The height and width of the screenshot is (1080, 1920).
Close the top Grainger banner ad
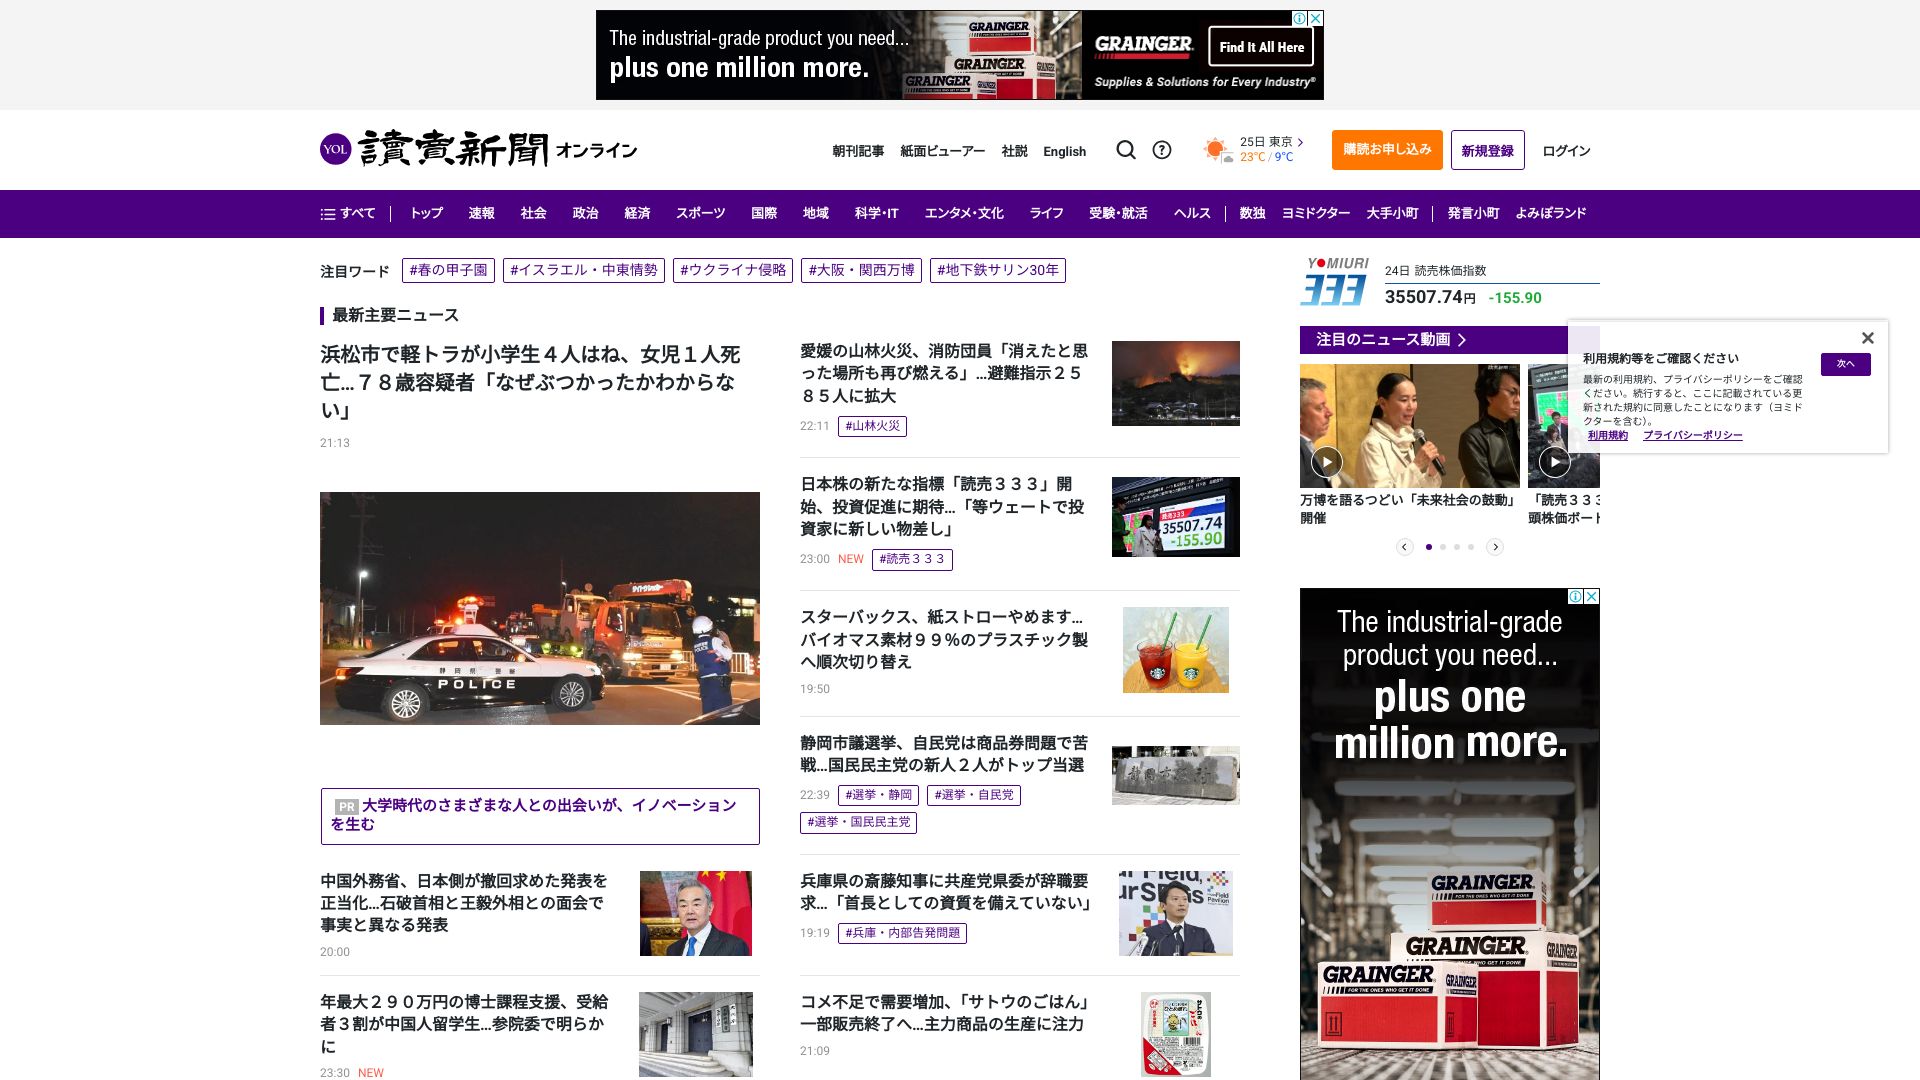pos(1316,18)
